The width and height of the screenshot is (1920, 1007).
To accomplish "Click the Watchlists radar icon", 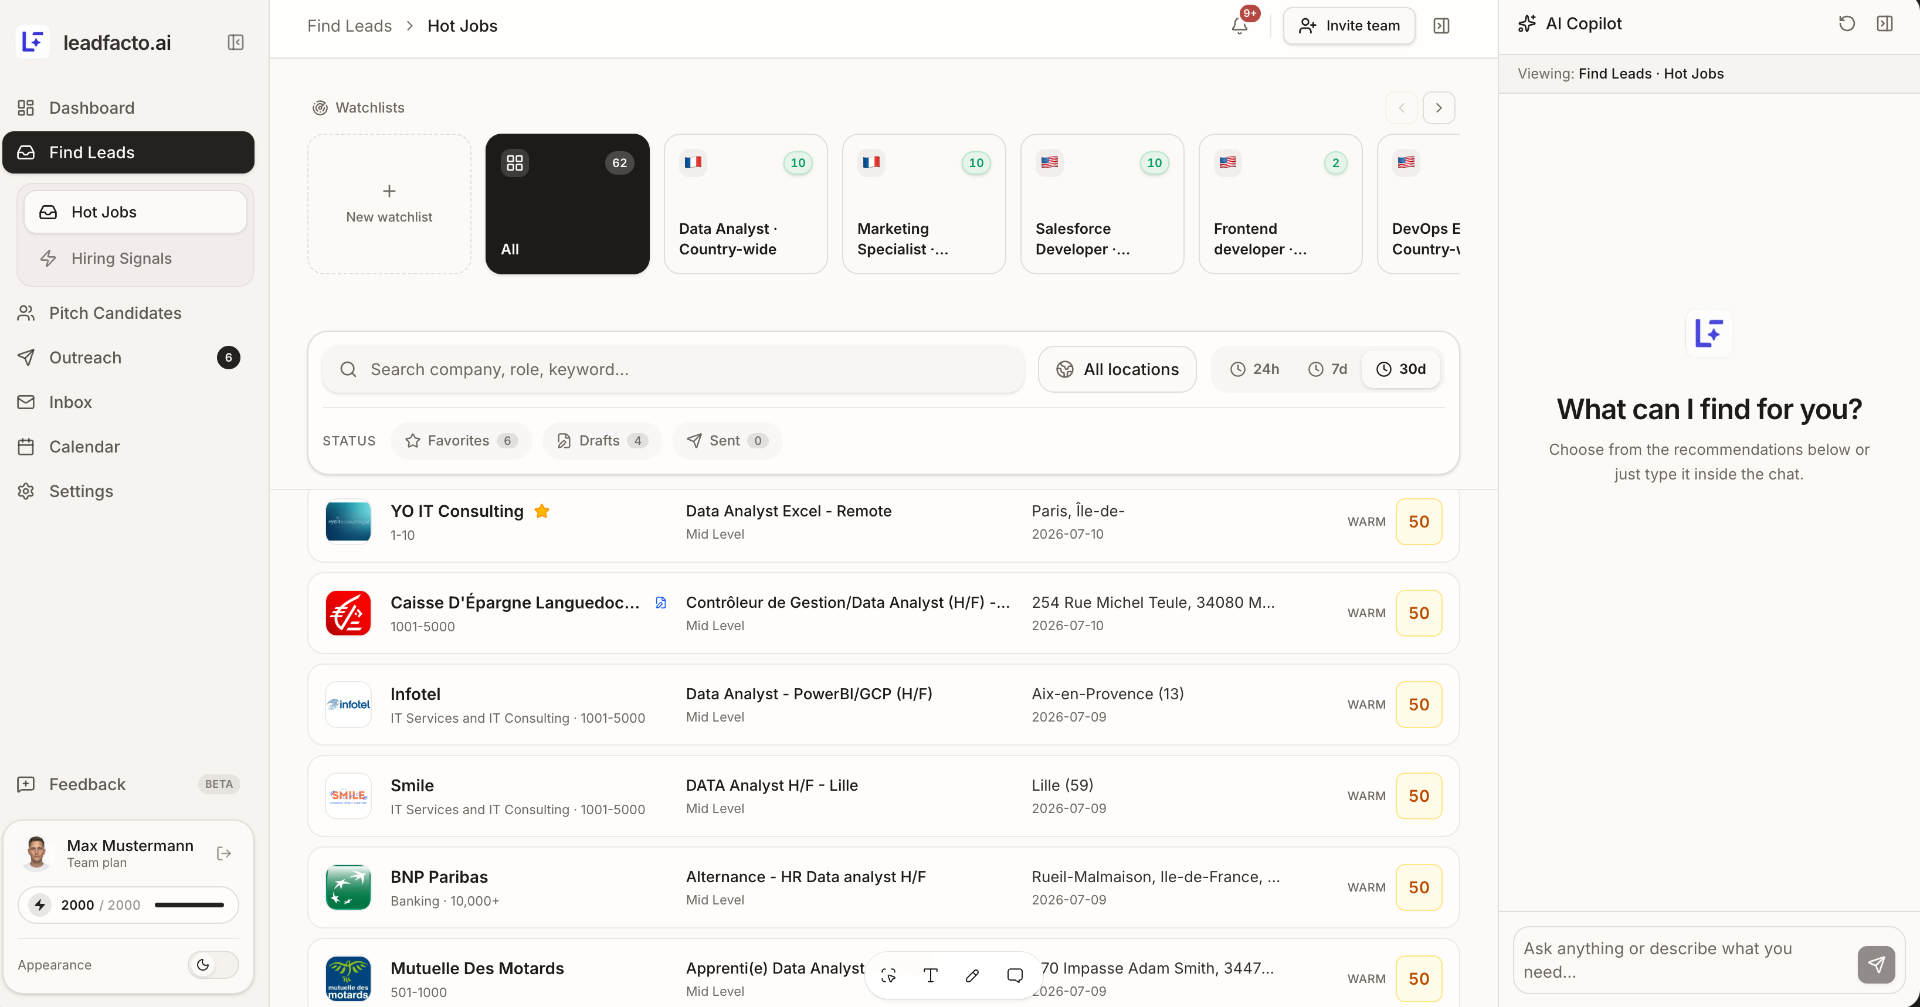I will pos(320,108).
